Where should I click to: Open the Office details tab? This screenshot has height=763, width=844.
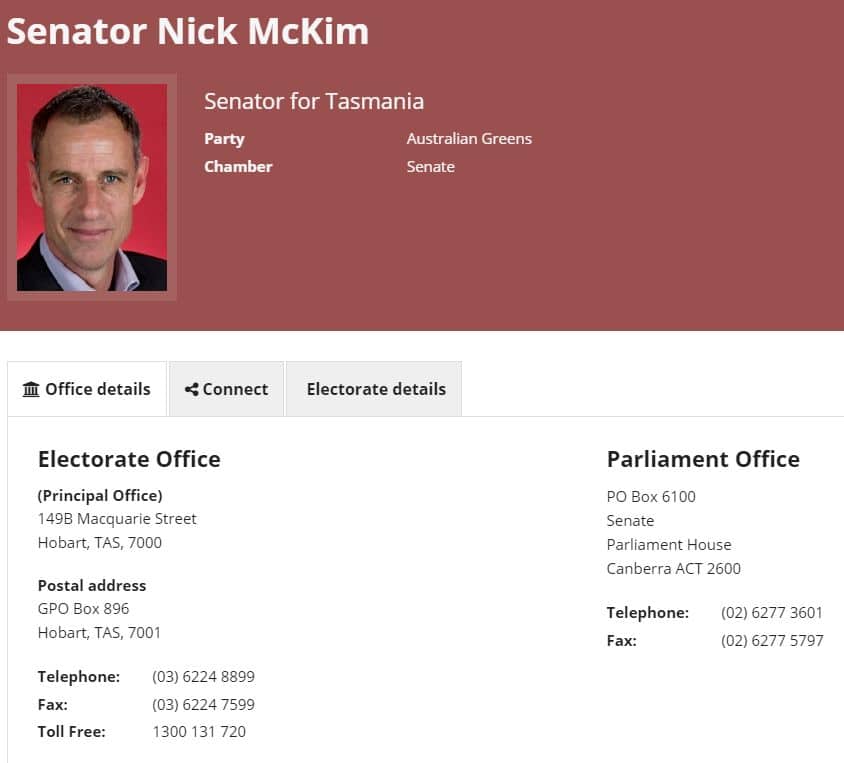point(87,389)
